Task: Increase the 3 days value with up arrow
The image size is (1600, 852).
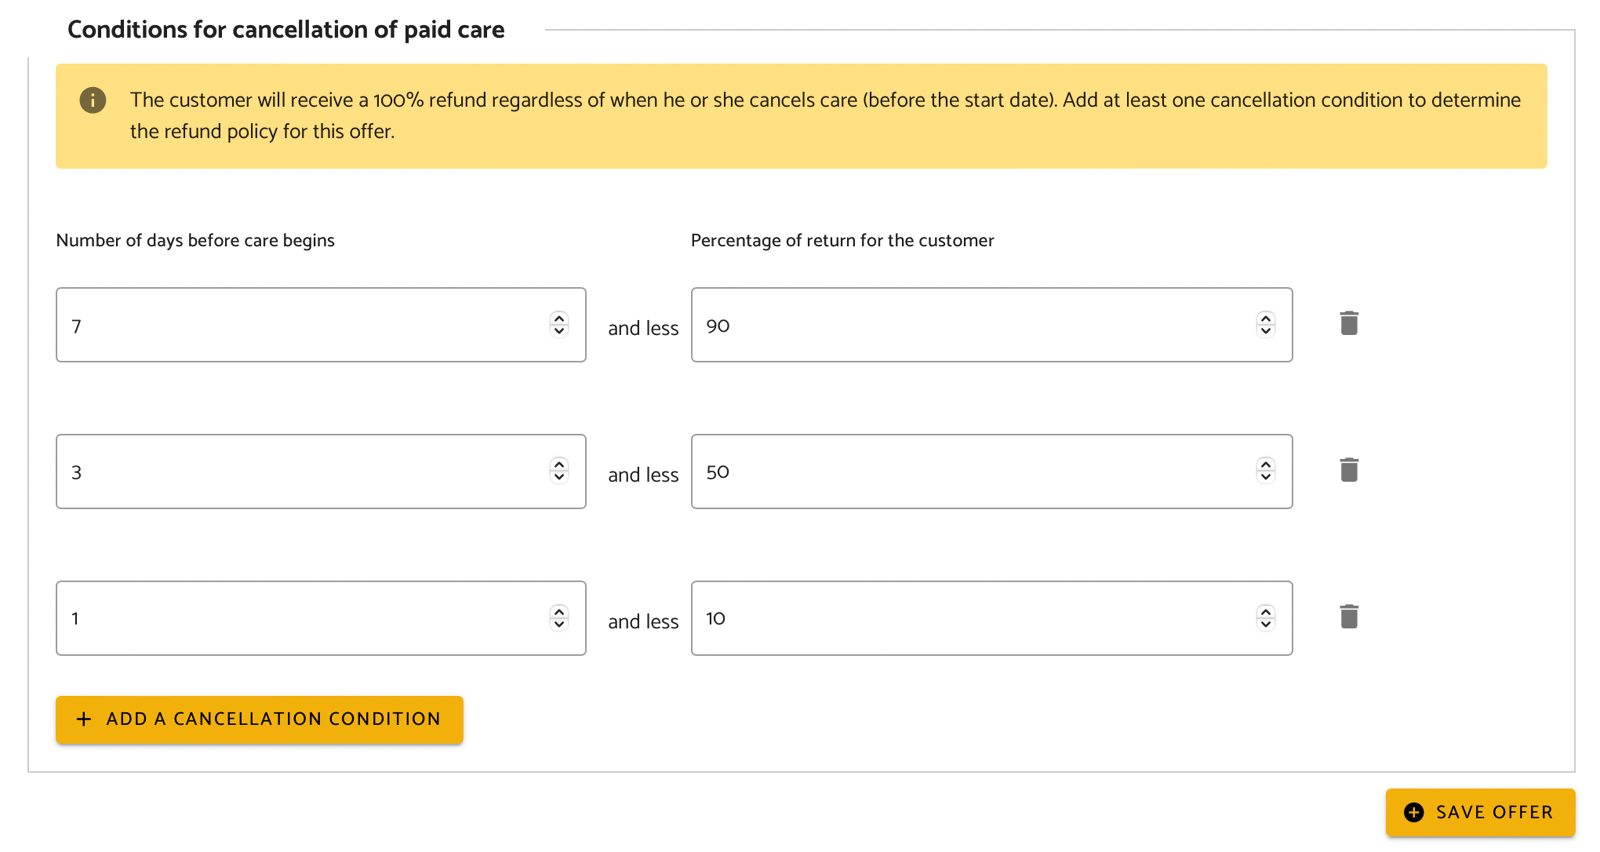Action: tap(559, 464)
